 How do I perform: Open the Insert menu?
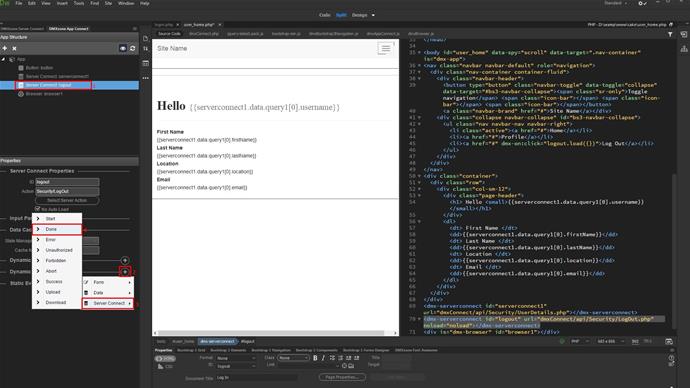click(62, 3)
